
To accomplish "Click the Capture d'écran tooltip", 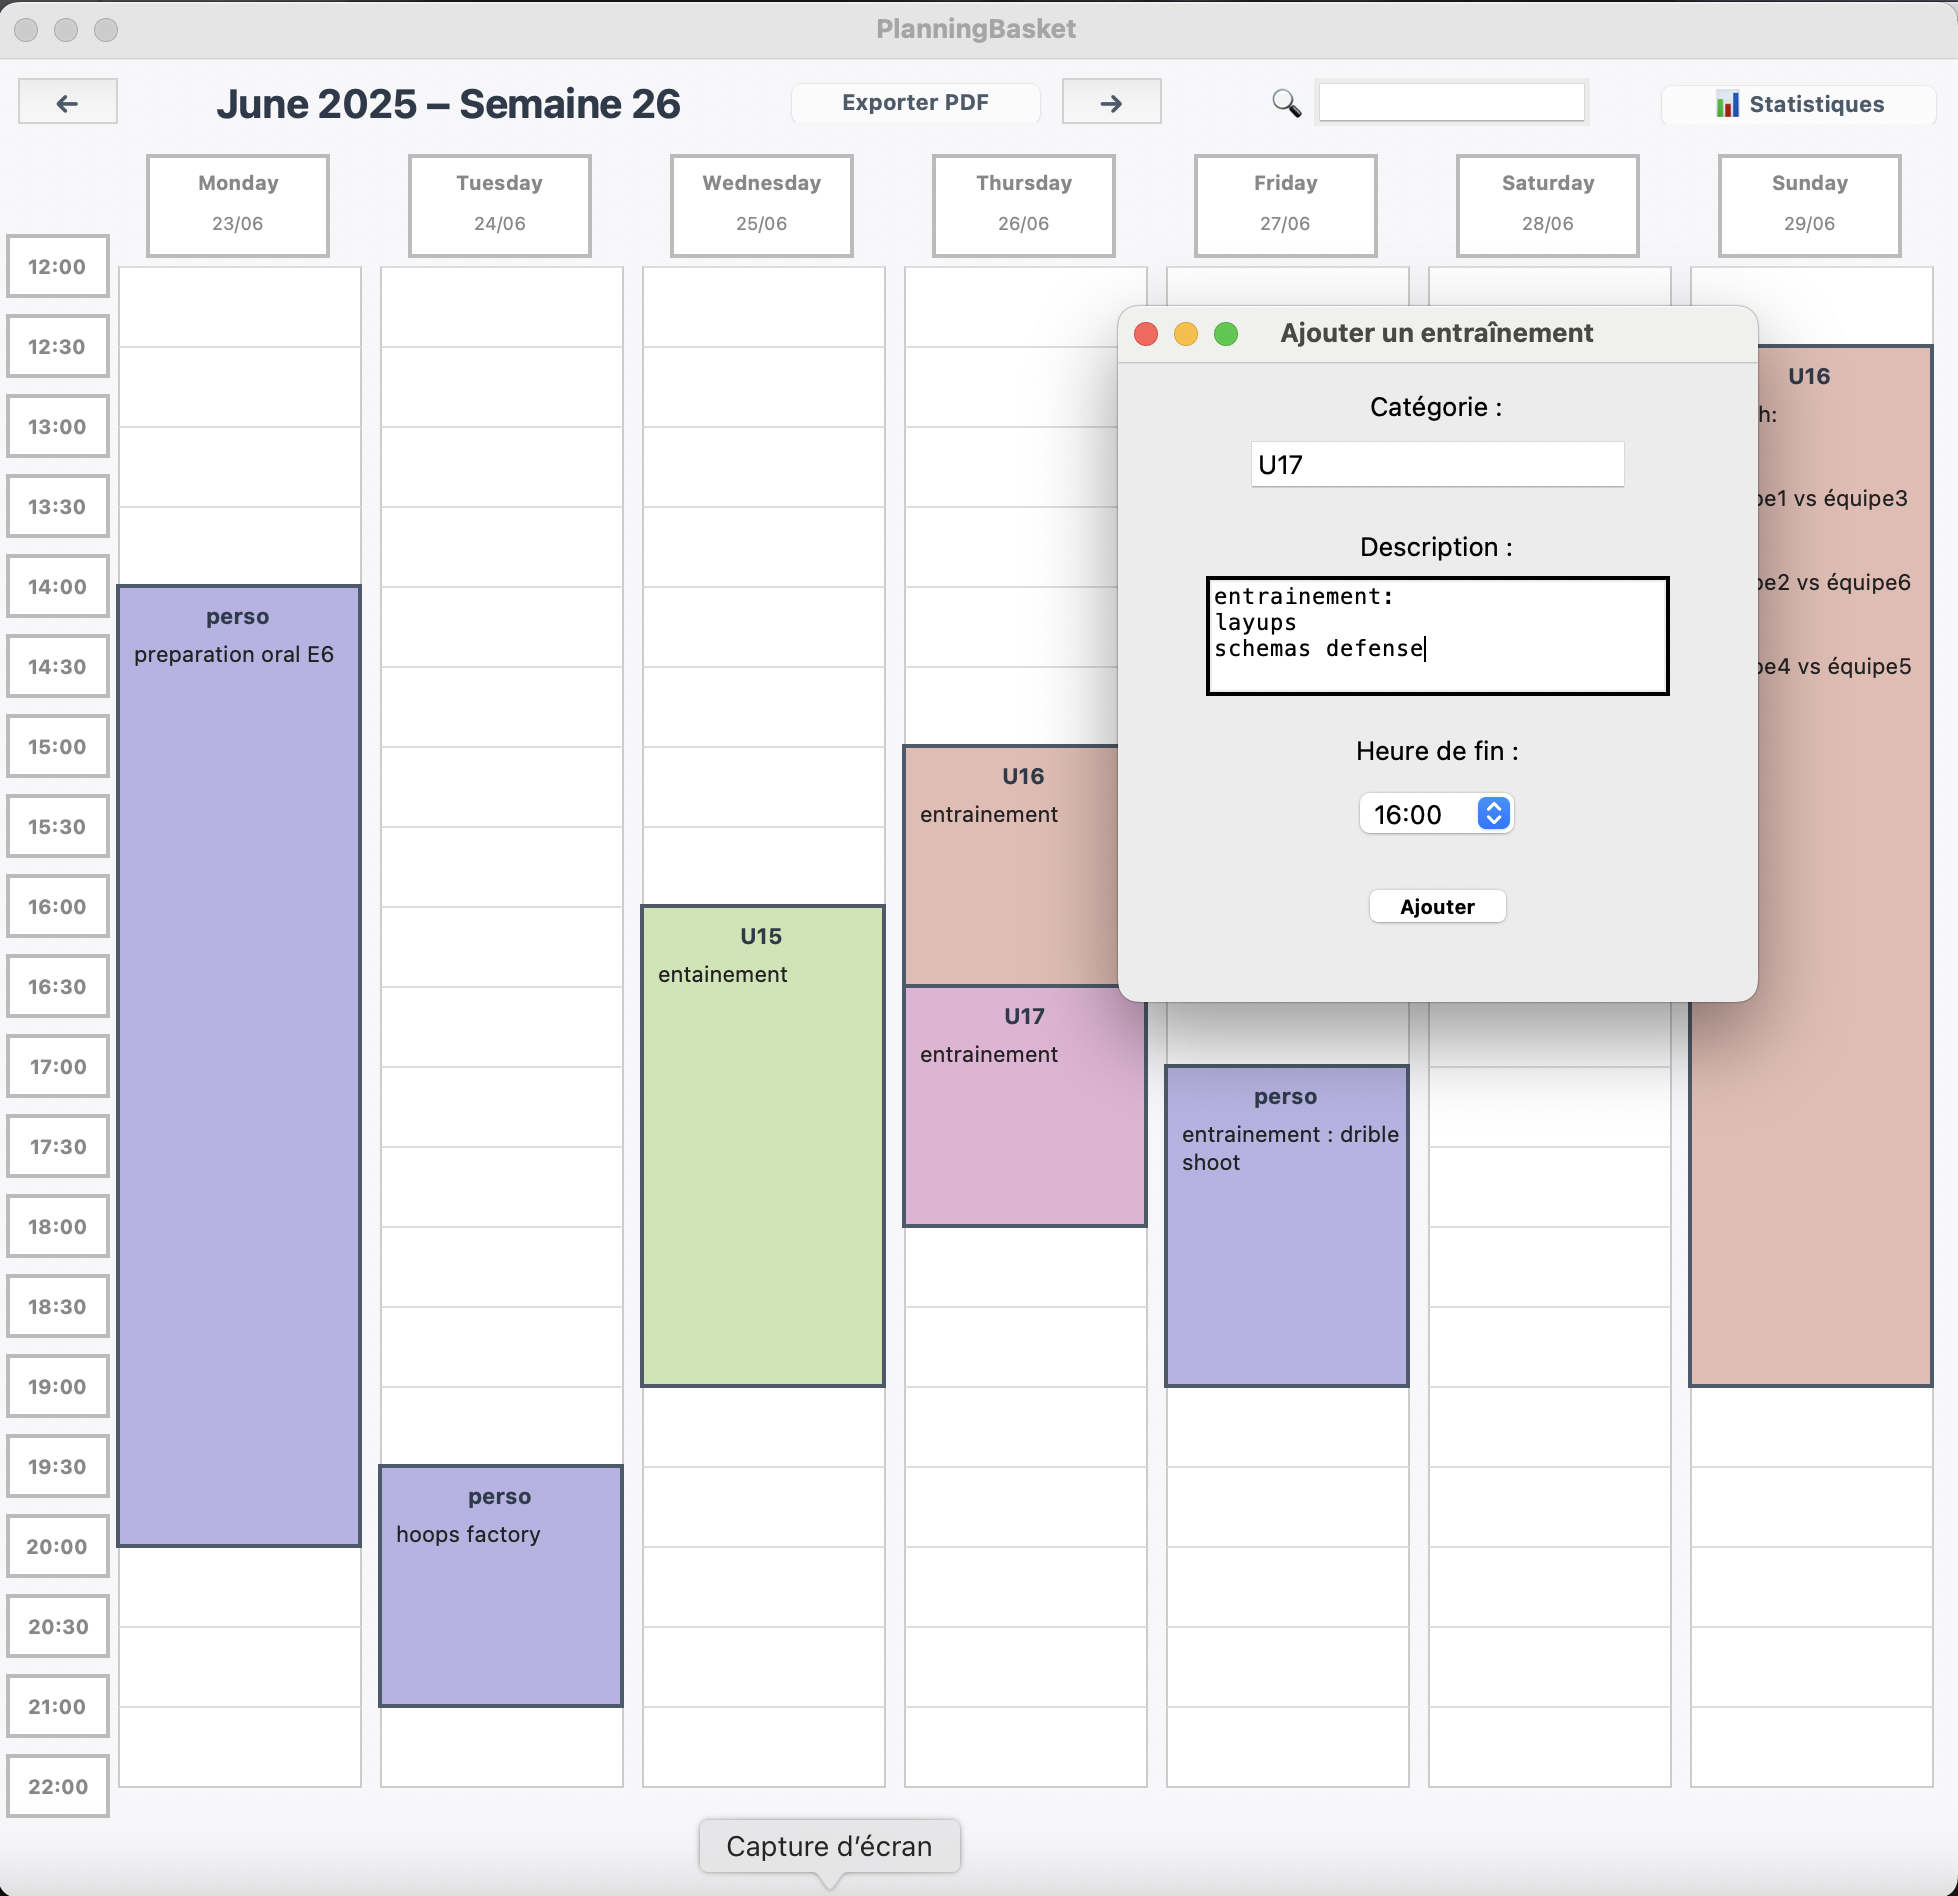I will click(x=829, y=1846).
